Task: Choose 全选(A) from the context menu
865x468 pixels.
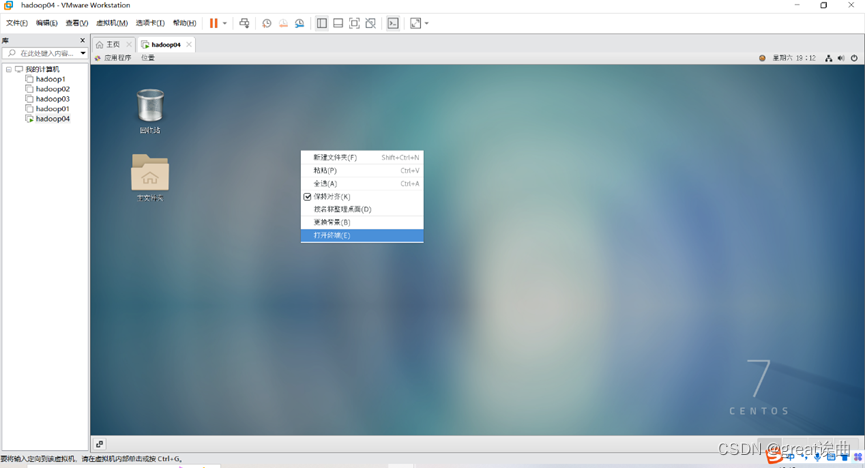Action: click(362, 184)
